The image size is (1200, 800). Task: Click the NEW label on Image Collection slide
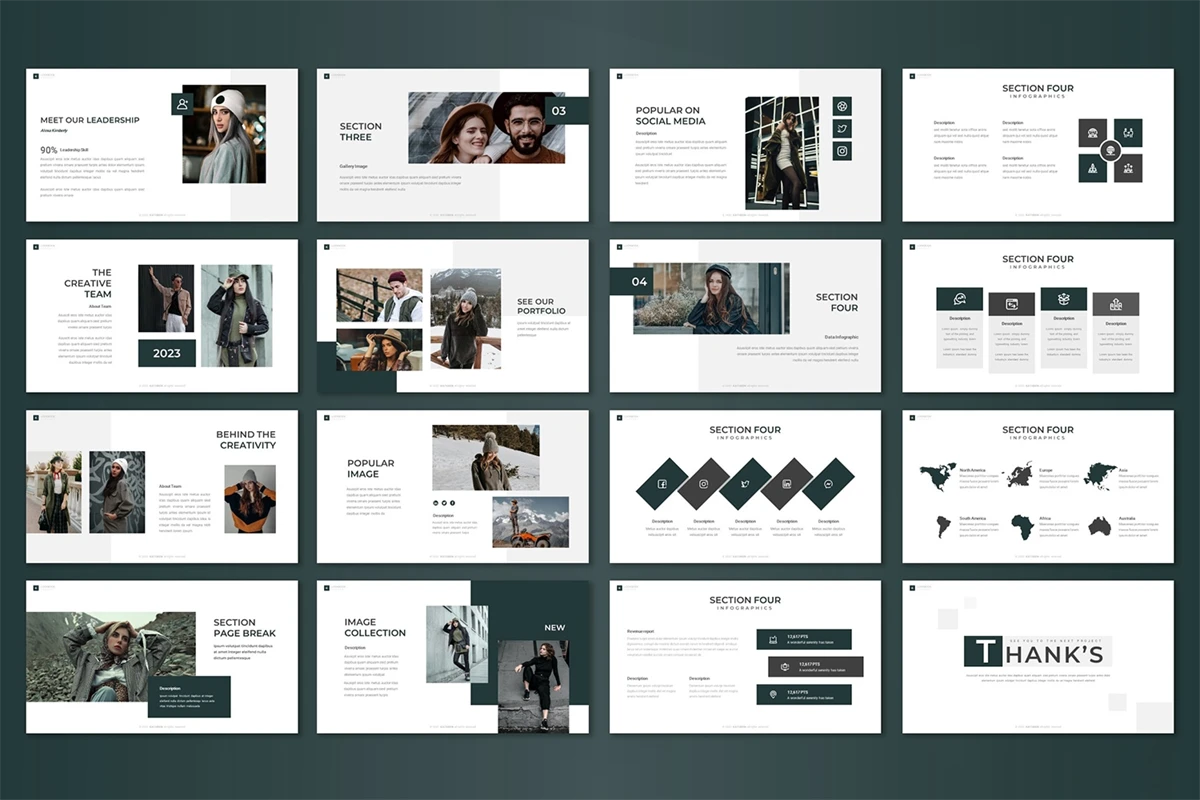click(554, 627)
